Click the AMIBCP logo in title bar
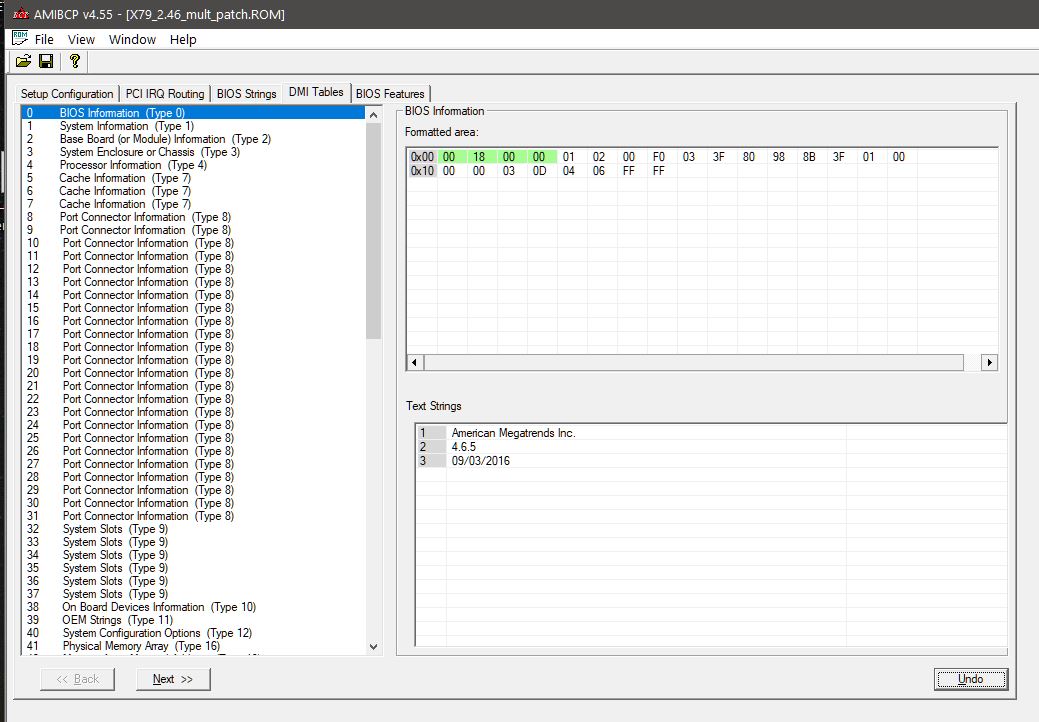 (20, 14)
